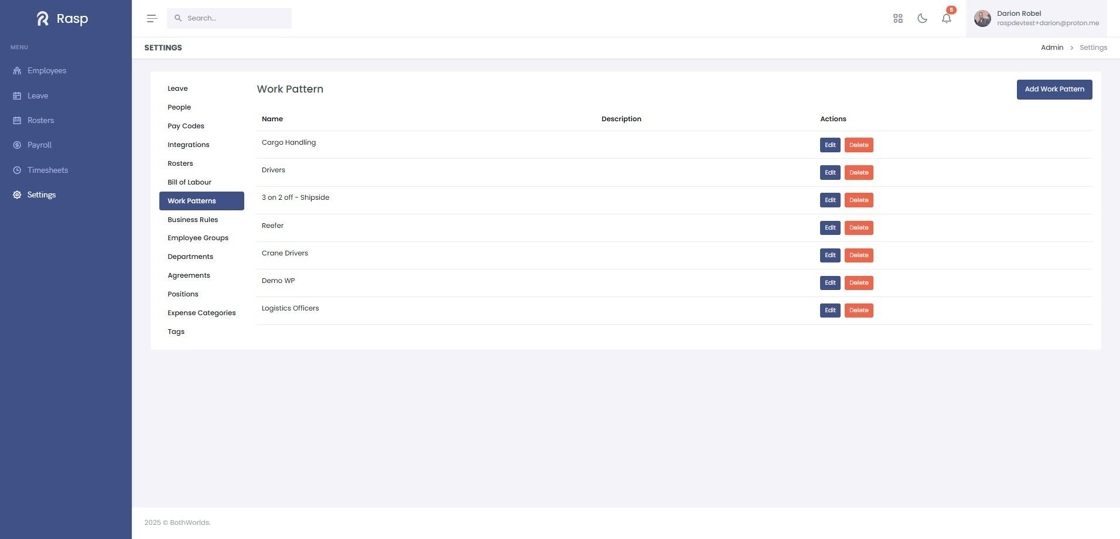Delete the Logistics Officers work pattern

click(859, 311)
